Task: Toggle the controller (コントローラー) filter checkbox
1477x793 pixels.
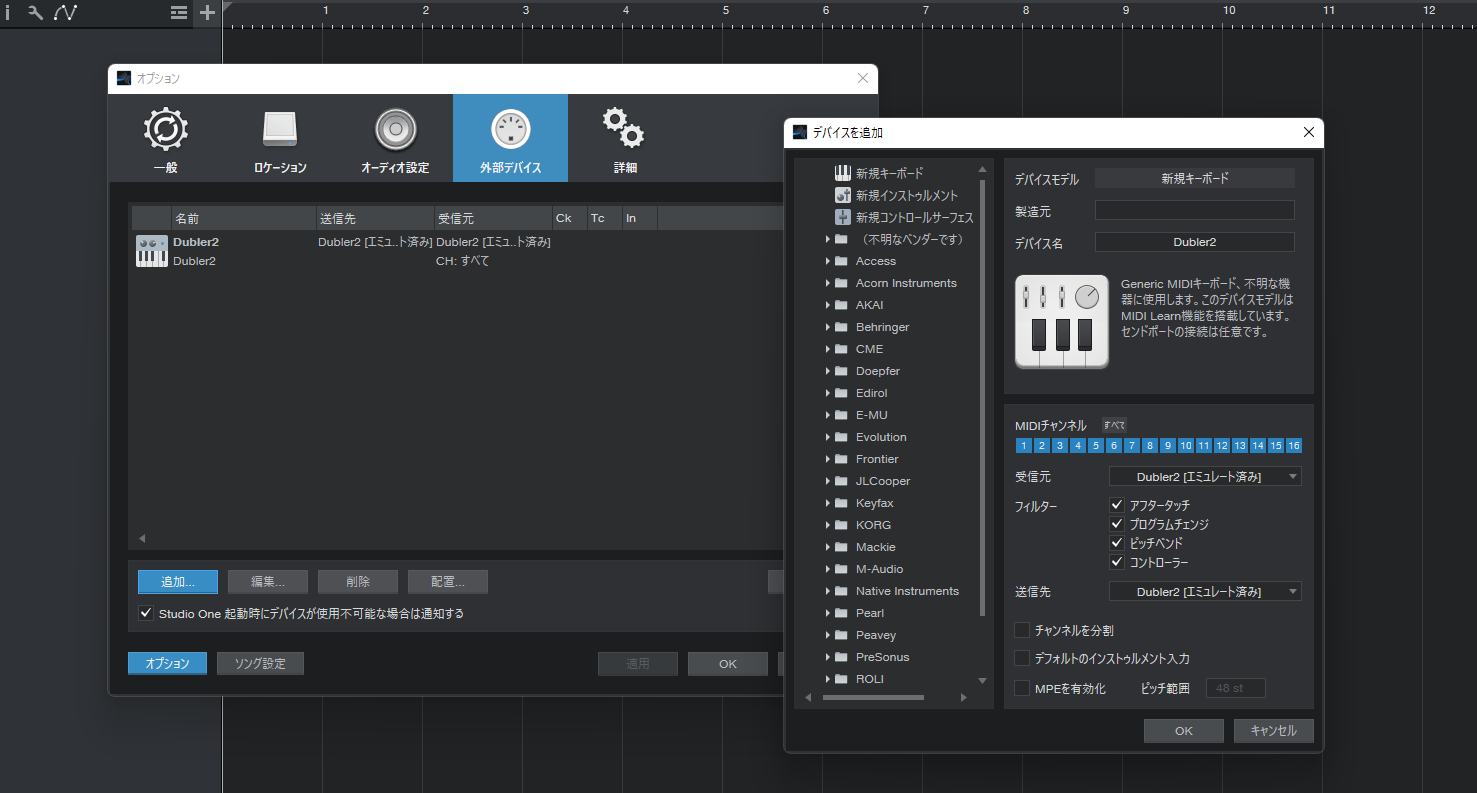Action: pos(1118,562)
